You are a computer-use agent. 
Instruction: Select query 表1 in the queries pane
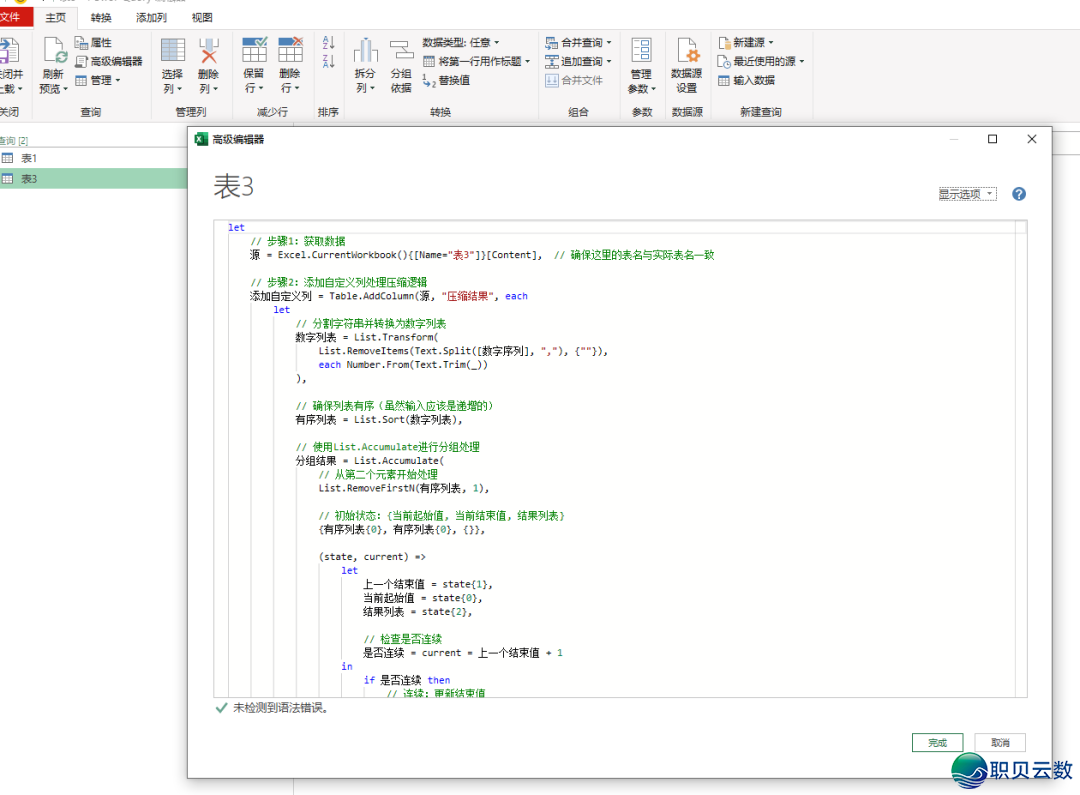(94, 158)
